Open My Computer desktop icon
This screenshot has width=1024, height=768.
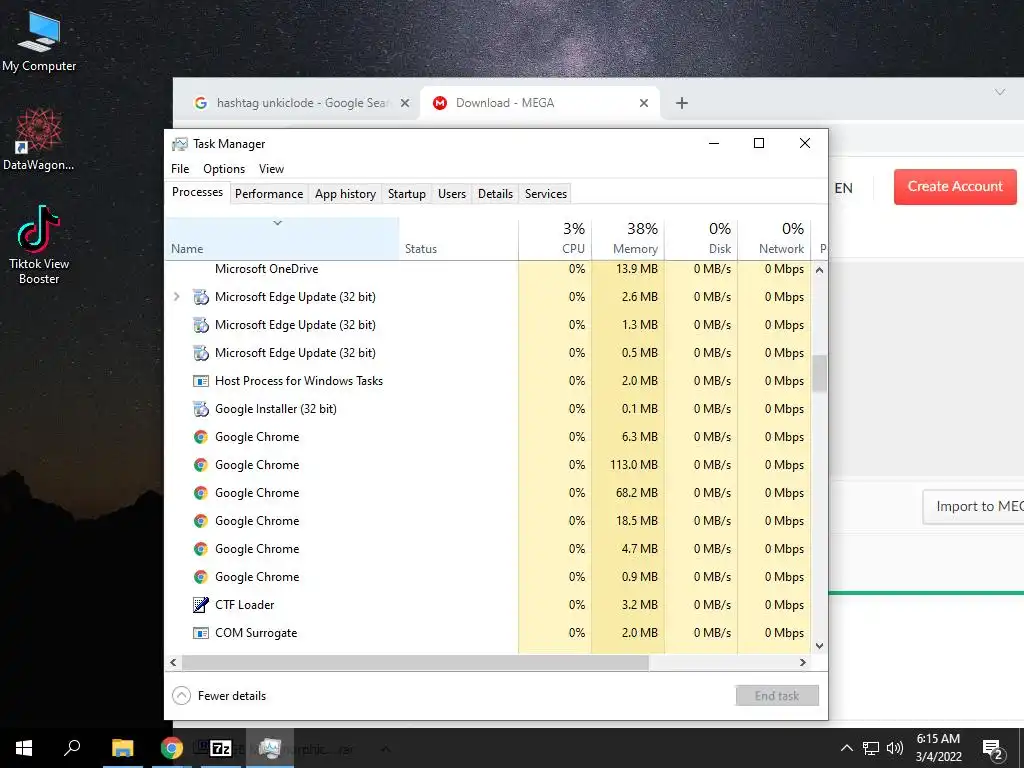click(39, 42)
